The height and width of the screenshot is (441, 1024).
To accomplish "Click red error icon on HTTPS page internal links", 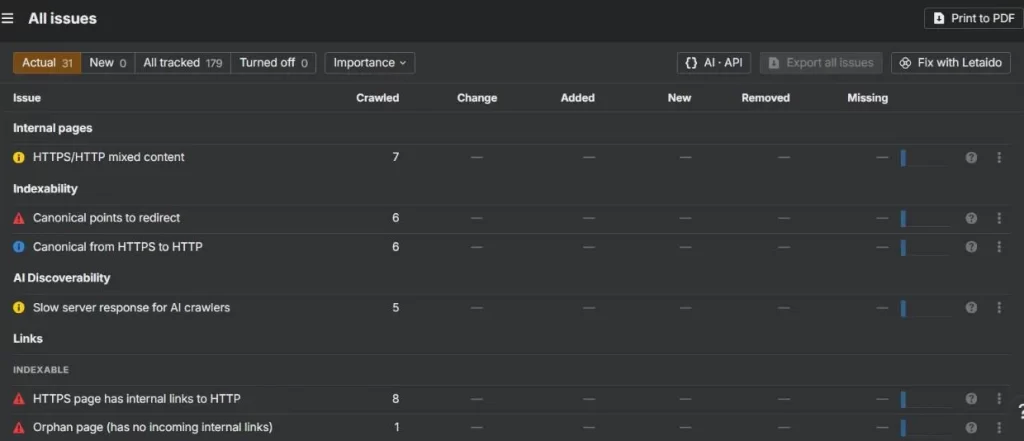I will point(19,399).
